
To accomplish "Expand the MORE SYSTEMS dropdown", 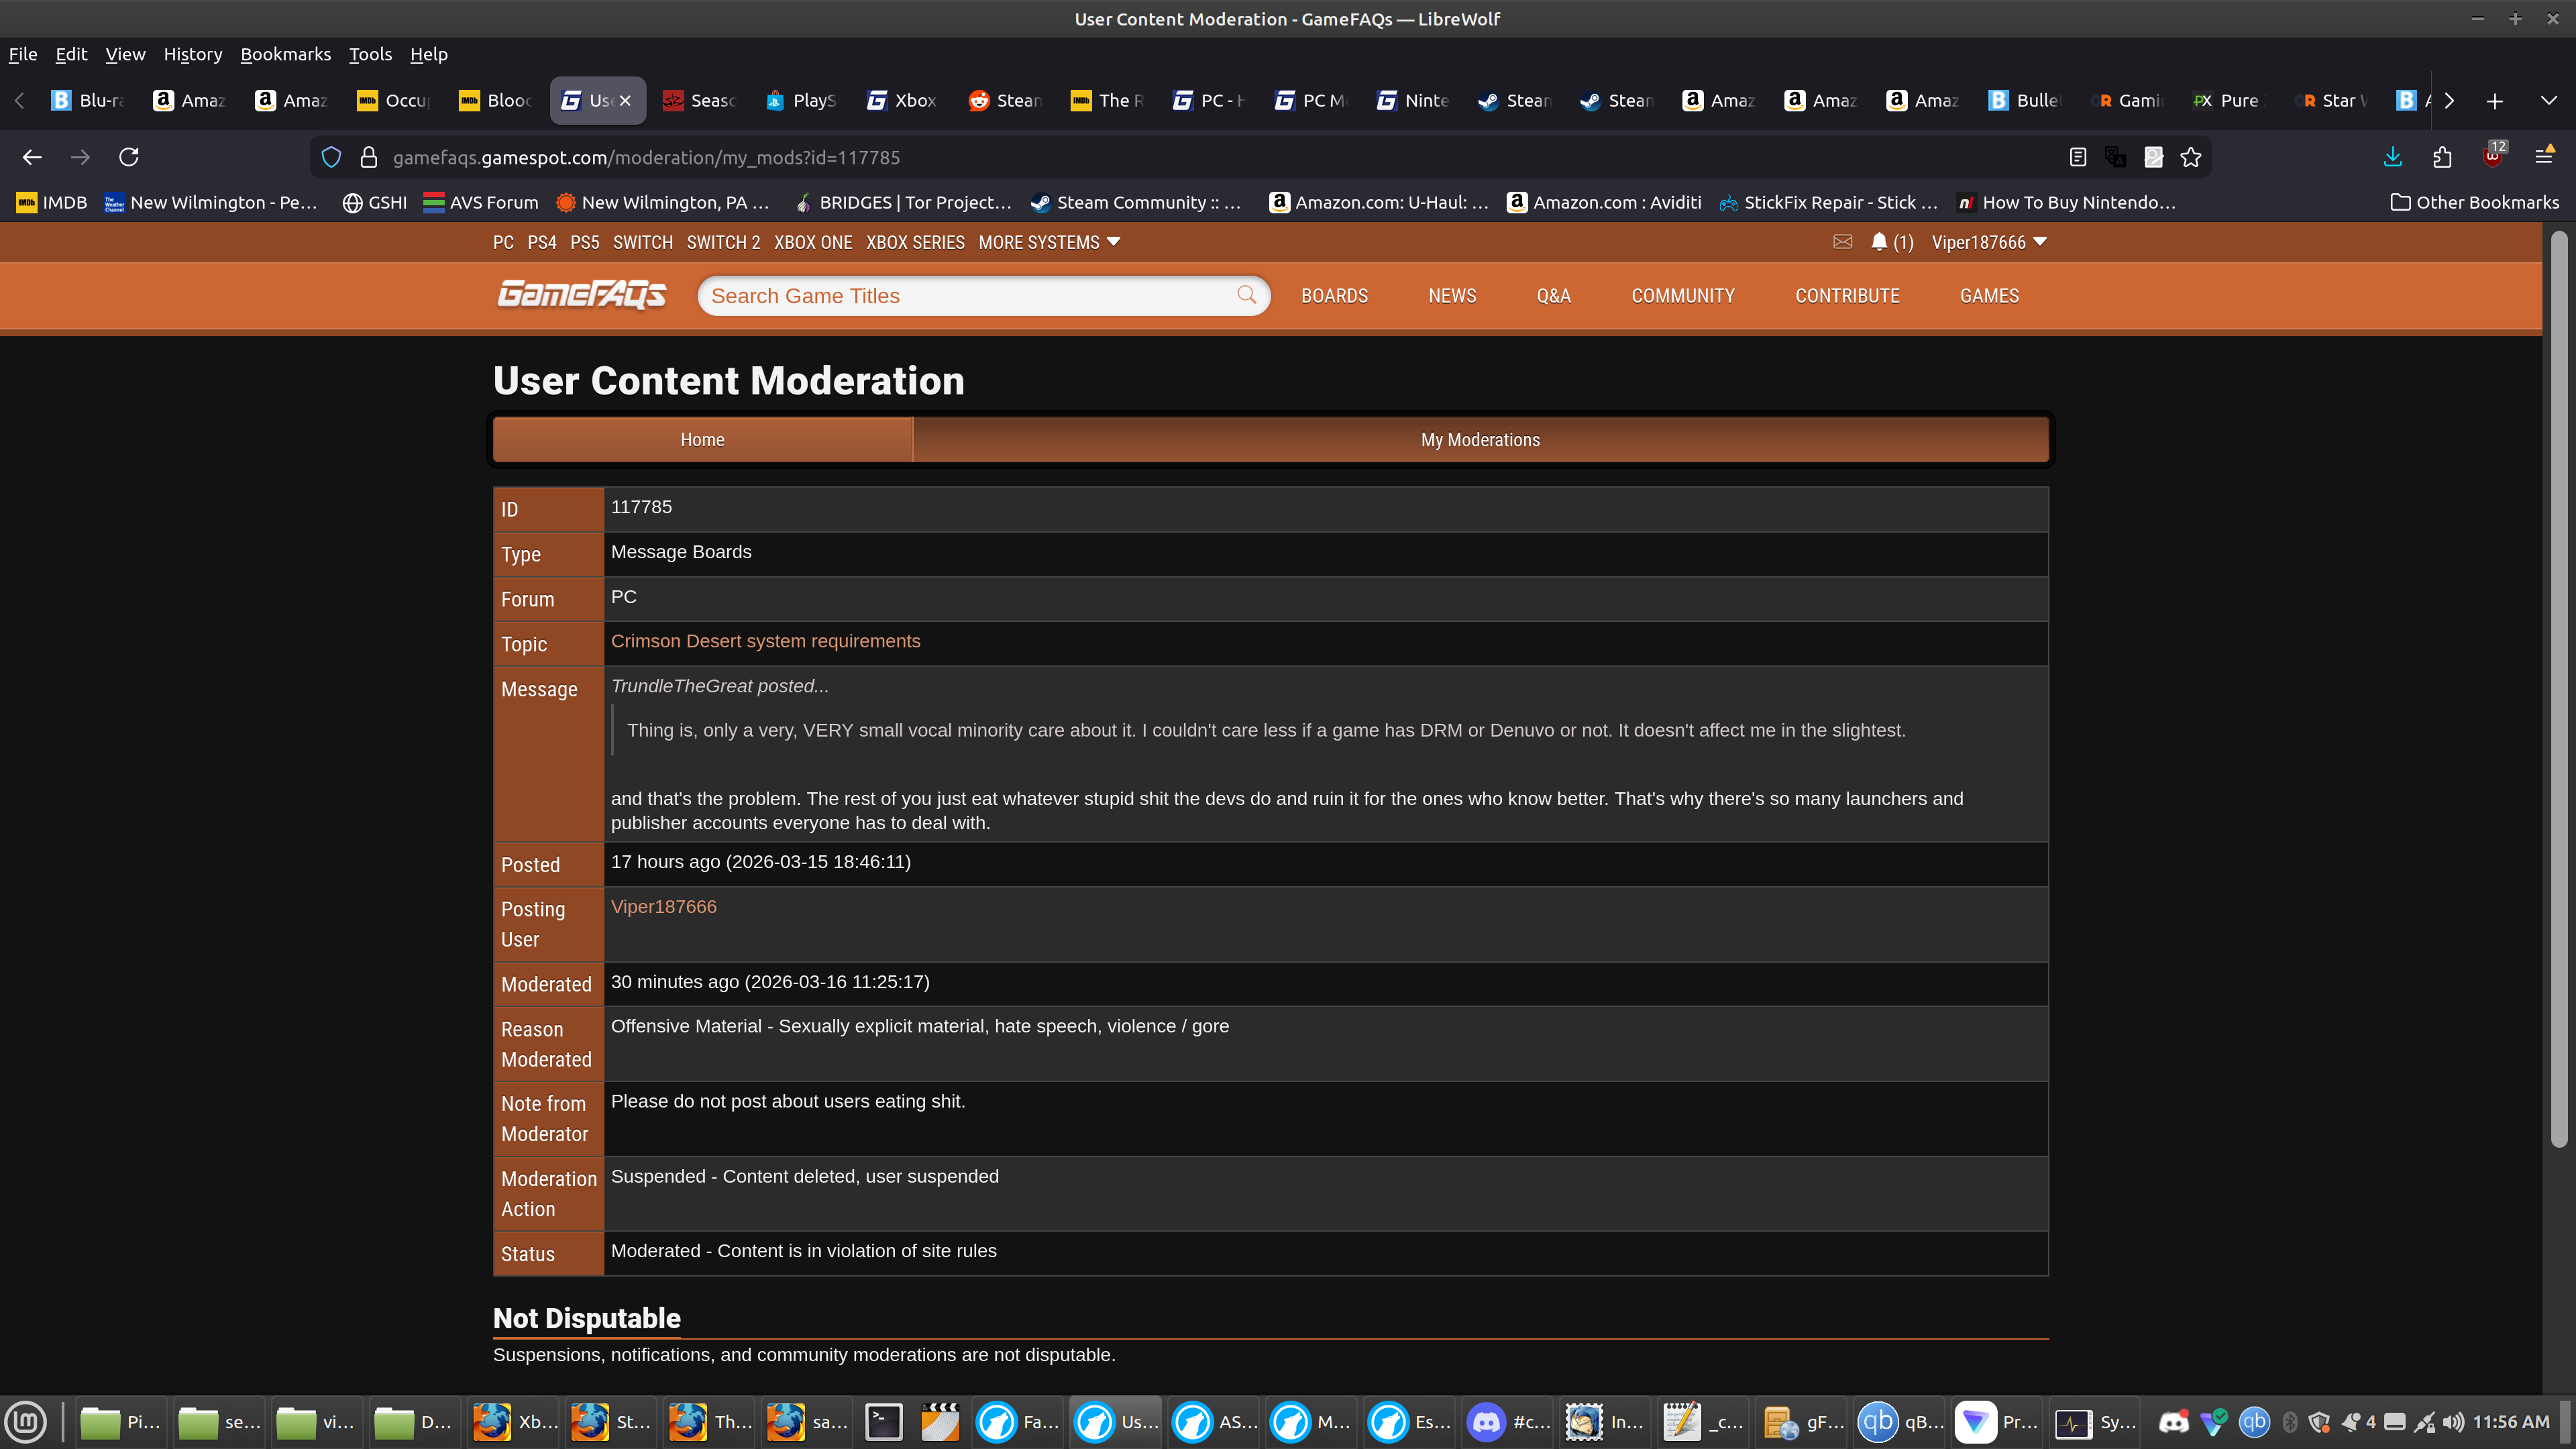I will [x=1048, y=242].
